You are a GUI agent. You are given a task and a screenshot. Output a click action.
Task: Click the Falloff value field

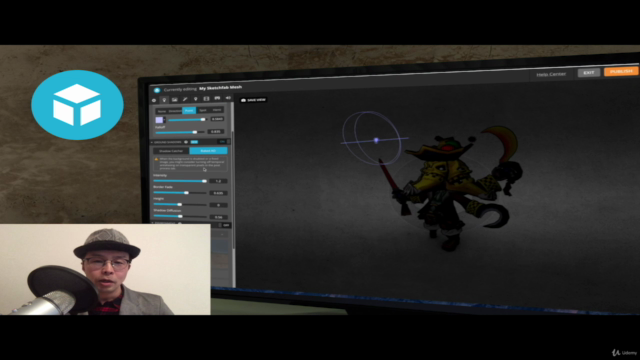(x=216, y=131)
